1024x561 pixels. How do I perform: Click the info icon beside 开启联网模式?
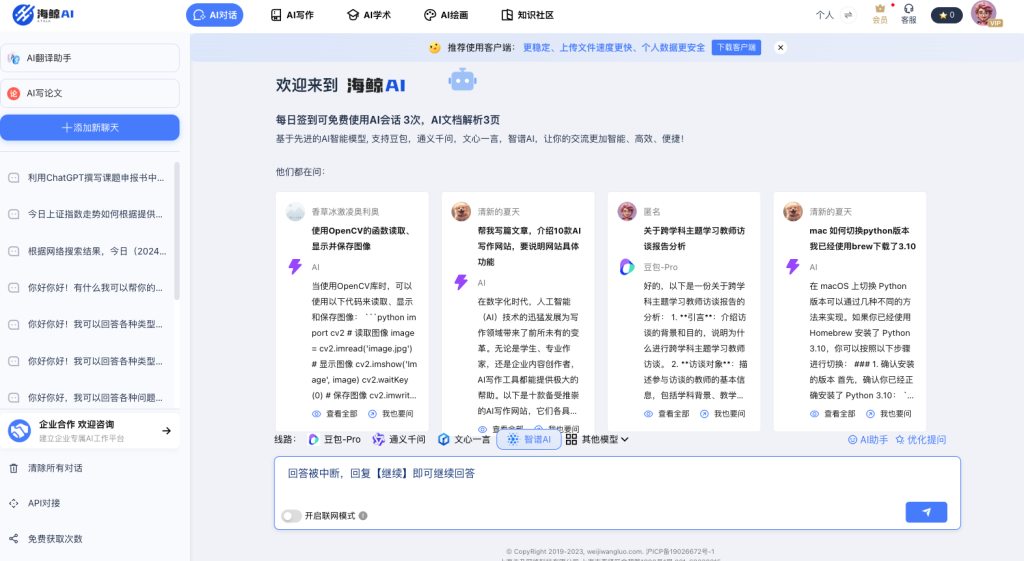pyautogui.click(x=363, y=516)
